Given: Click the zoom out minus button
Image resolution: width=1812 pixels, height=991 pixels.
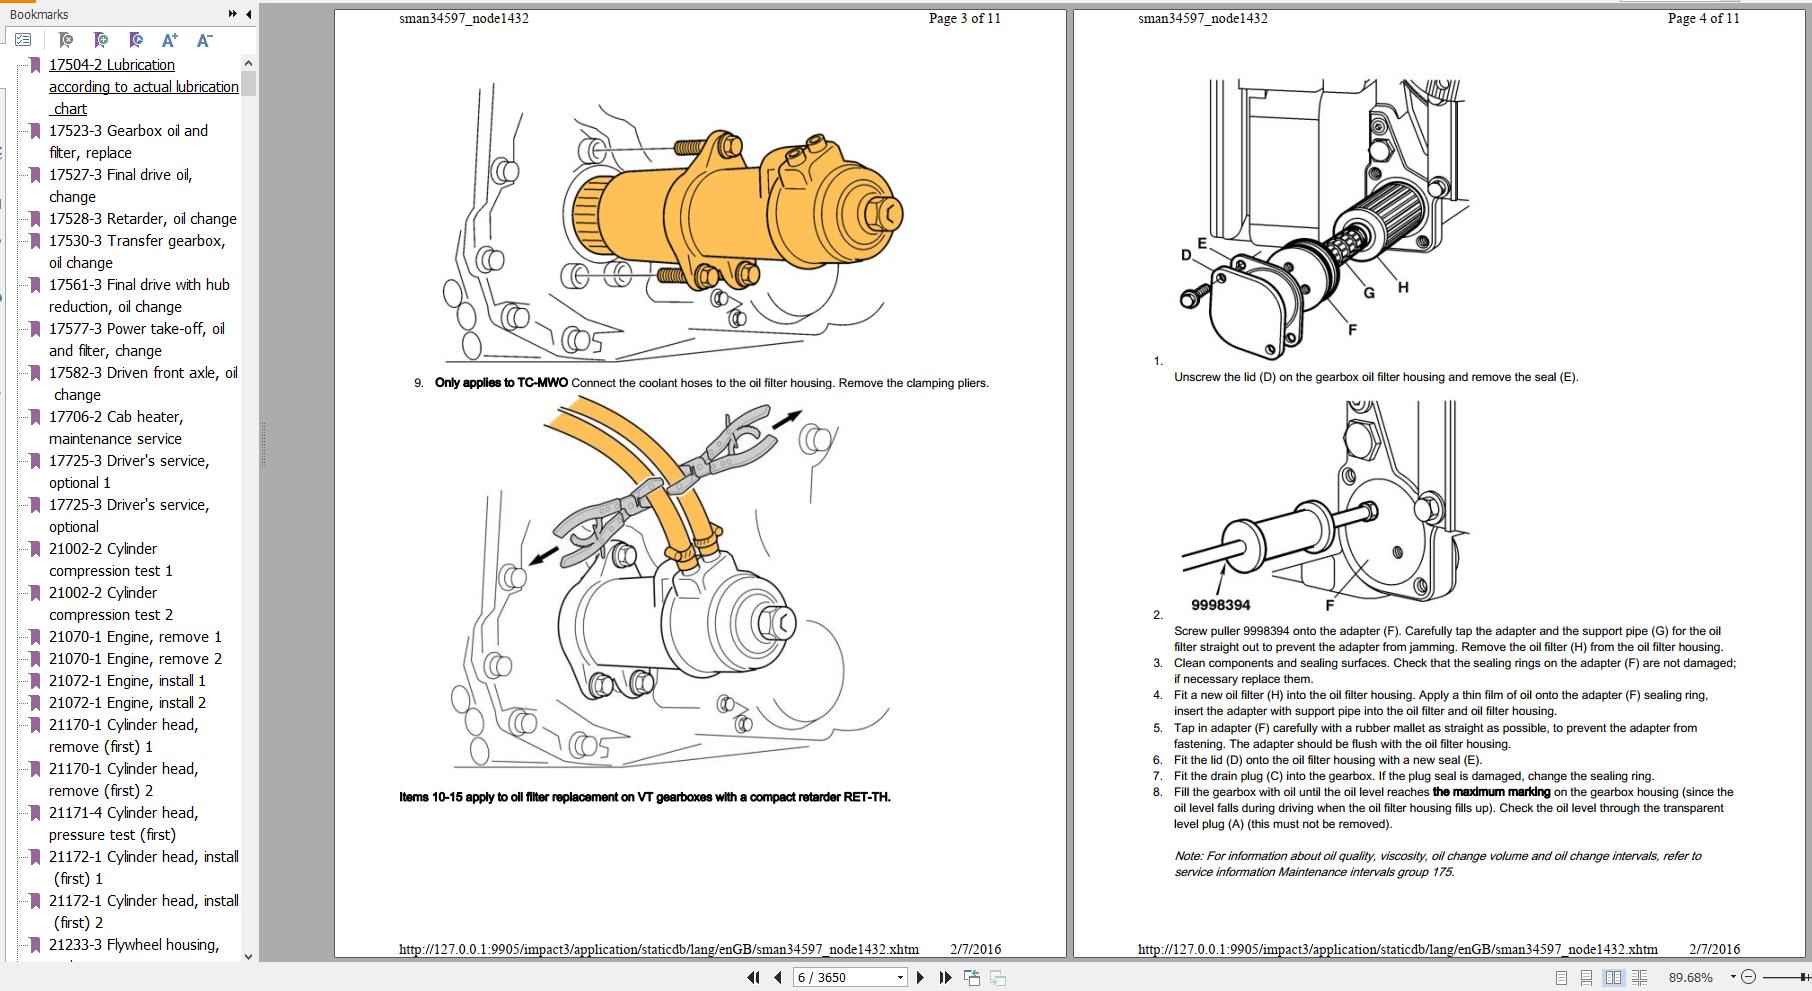Looking at the screenshot, I should click(x=1750, y=977).
